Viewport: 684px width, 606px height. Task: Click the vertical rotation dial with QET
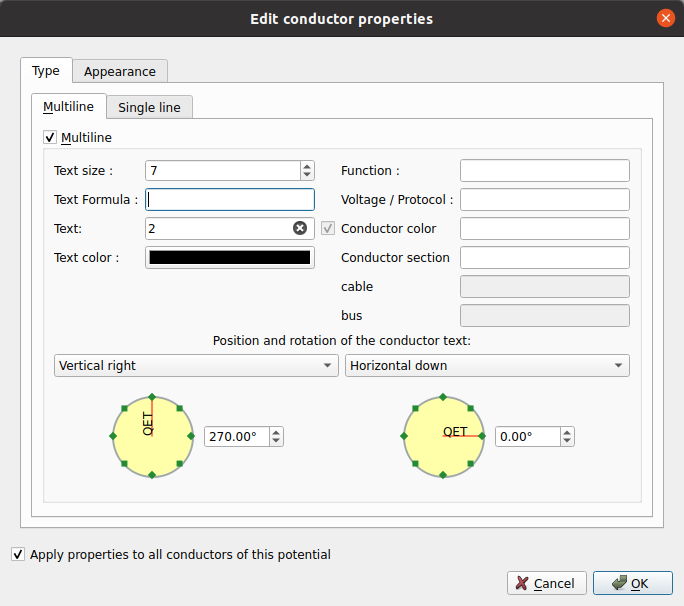tap(152, 436)
